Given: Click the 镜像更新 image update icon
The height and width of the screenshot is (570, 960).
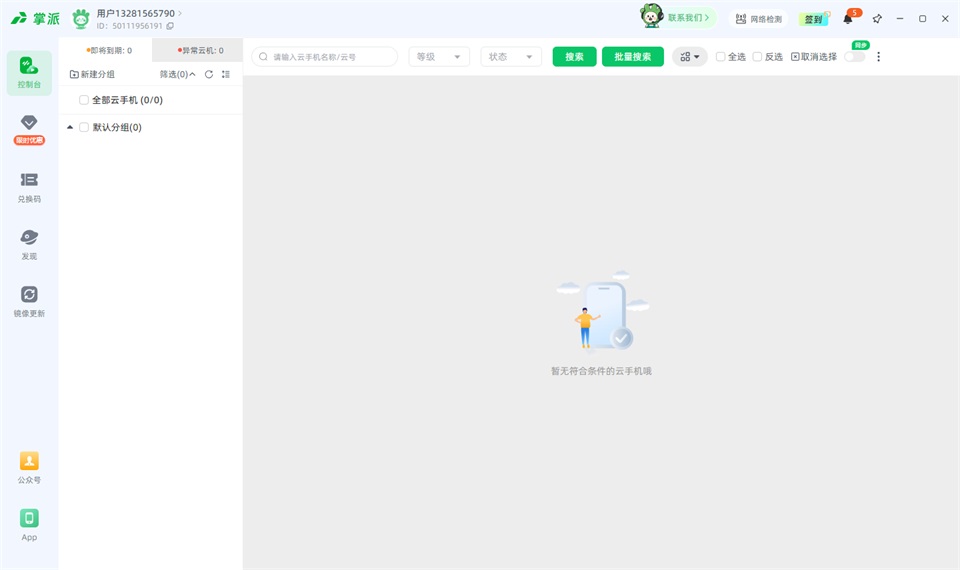Looking at the screenshot, I should 29,301.
